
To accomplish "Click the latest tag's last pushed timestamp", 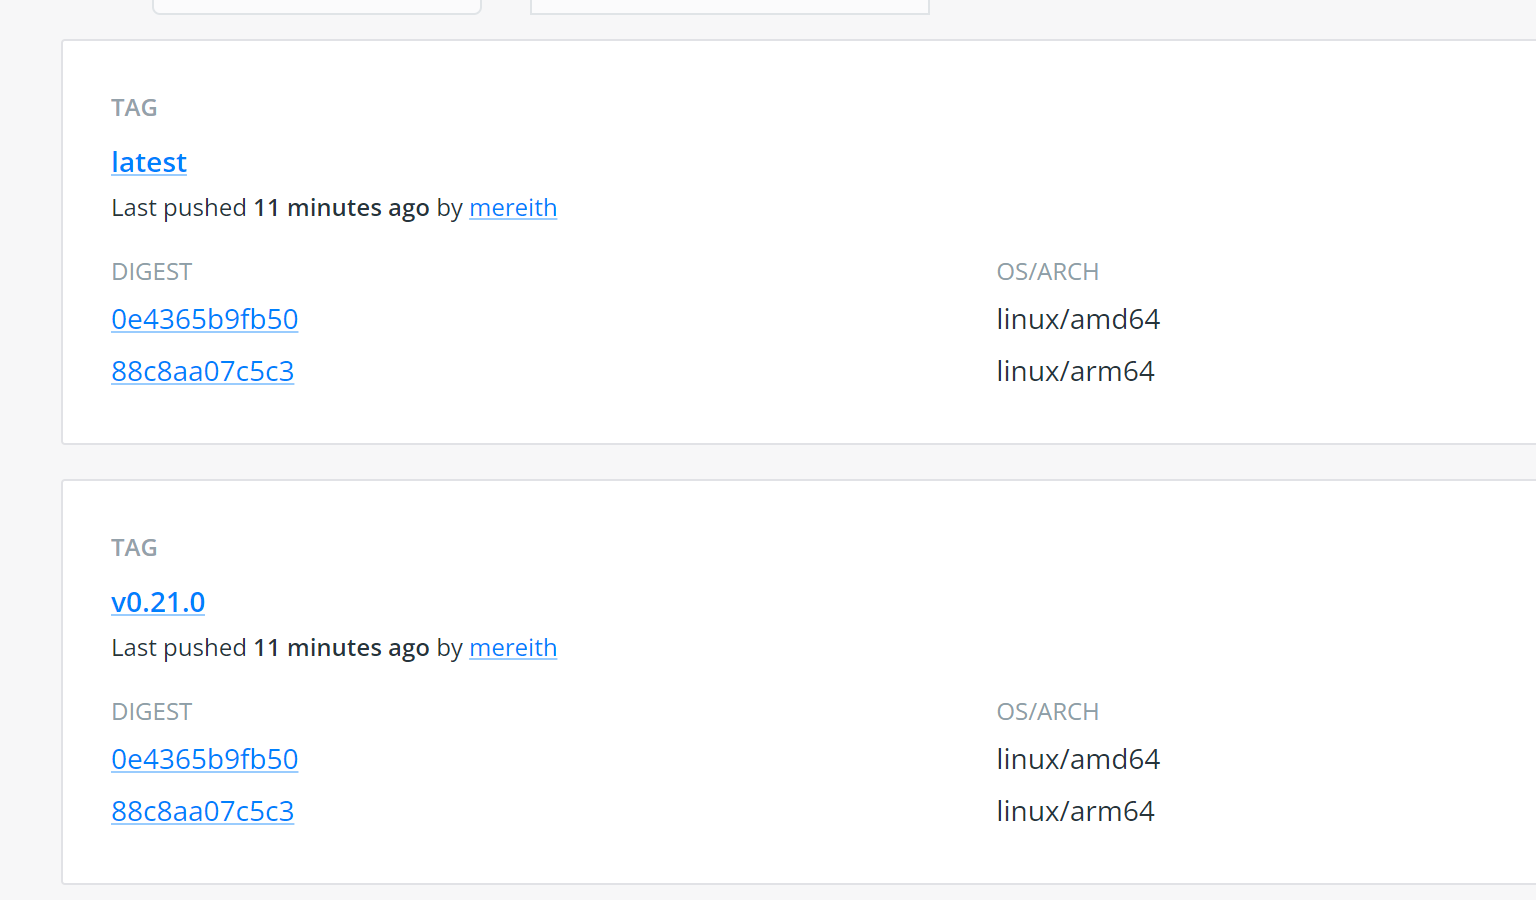I will [341, 207].
